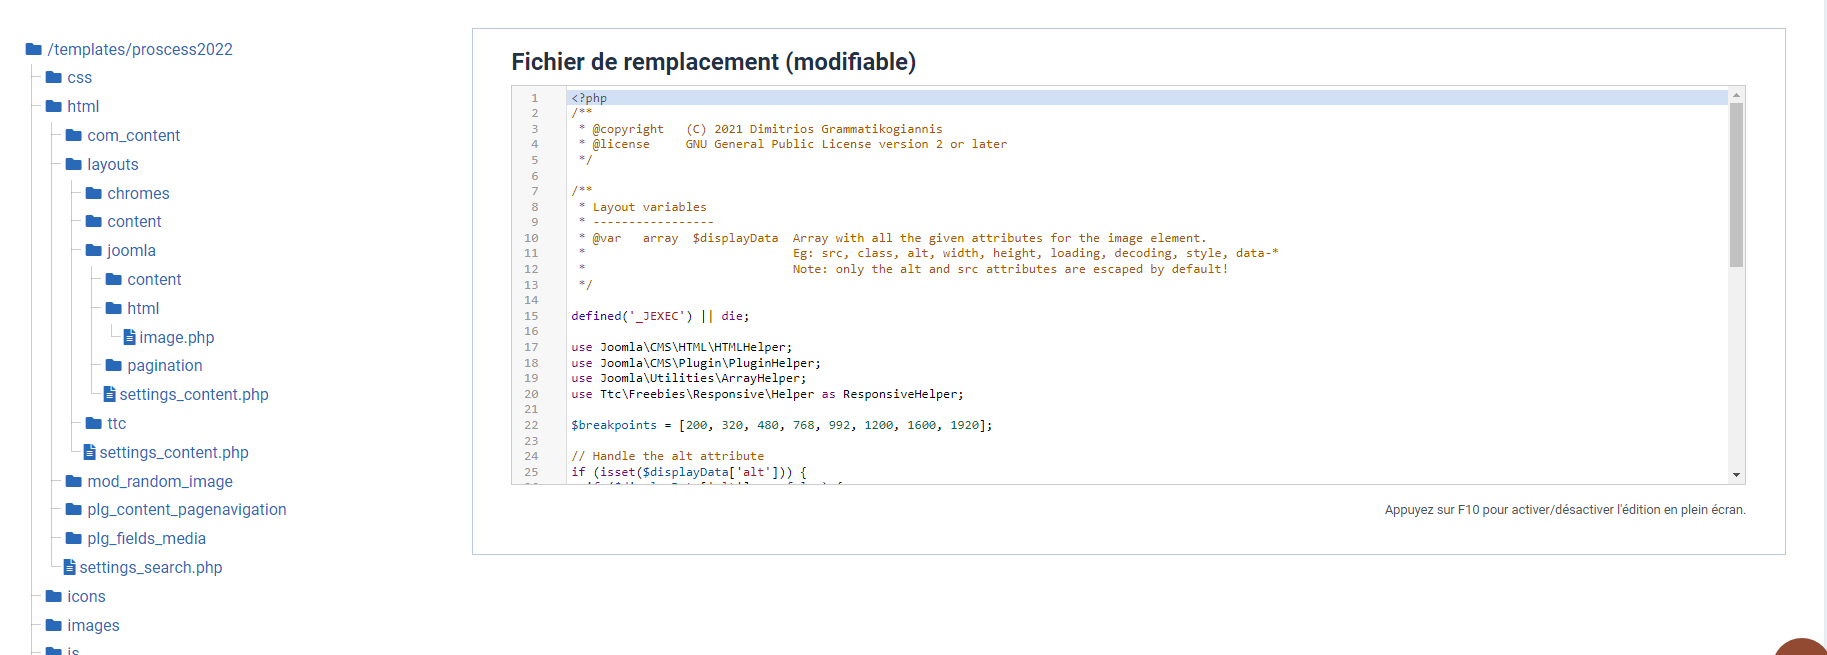Screen dimensions: 1827x655
Task: Open the content folder under layouts
Action: [x=135, y=221]
